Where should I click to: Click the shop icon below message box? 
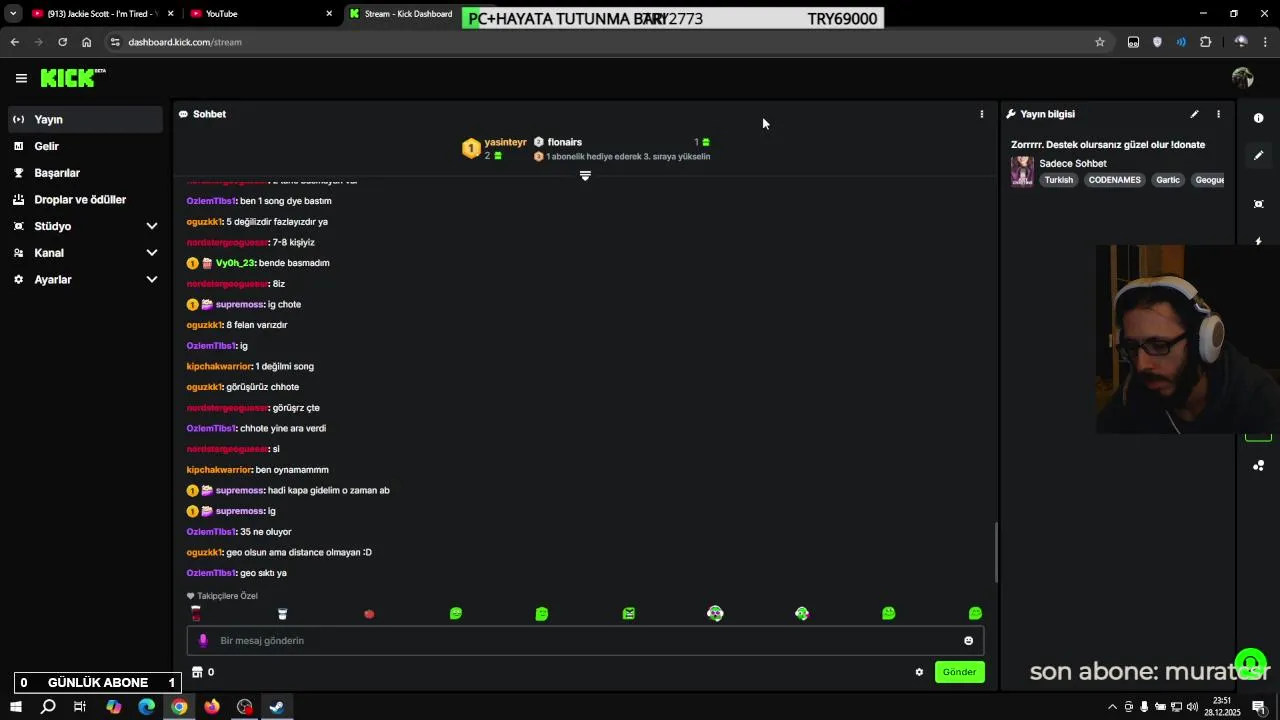(x=197, y=672)
